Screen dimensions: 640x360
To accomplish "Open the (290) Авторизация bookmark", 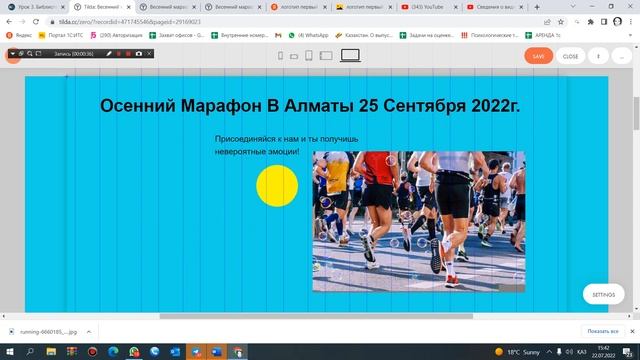I will [x=116, y=36].
